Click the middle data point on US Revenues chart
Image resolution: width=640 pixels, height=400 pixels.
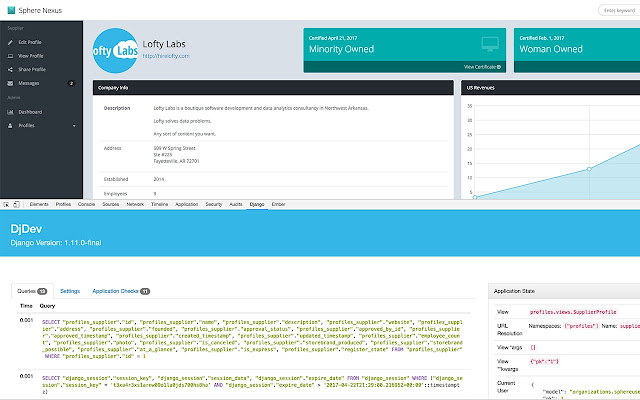point(589,169)
